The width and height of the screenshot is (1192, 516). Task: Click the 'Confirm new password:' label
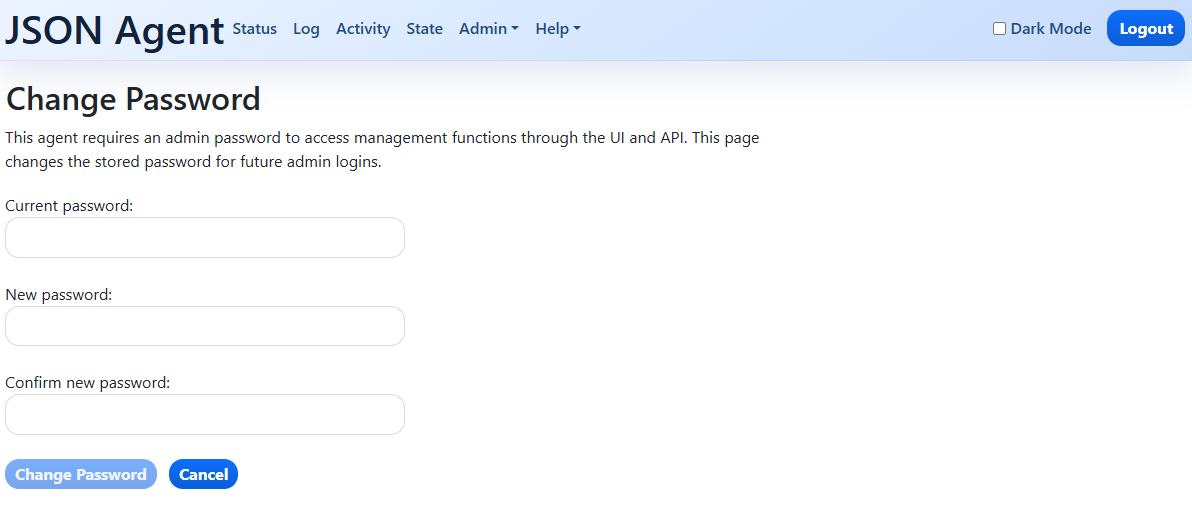click(x=87, y=383)
